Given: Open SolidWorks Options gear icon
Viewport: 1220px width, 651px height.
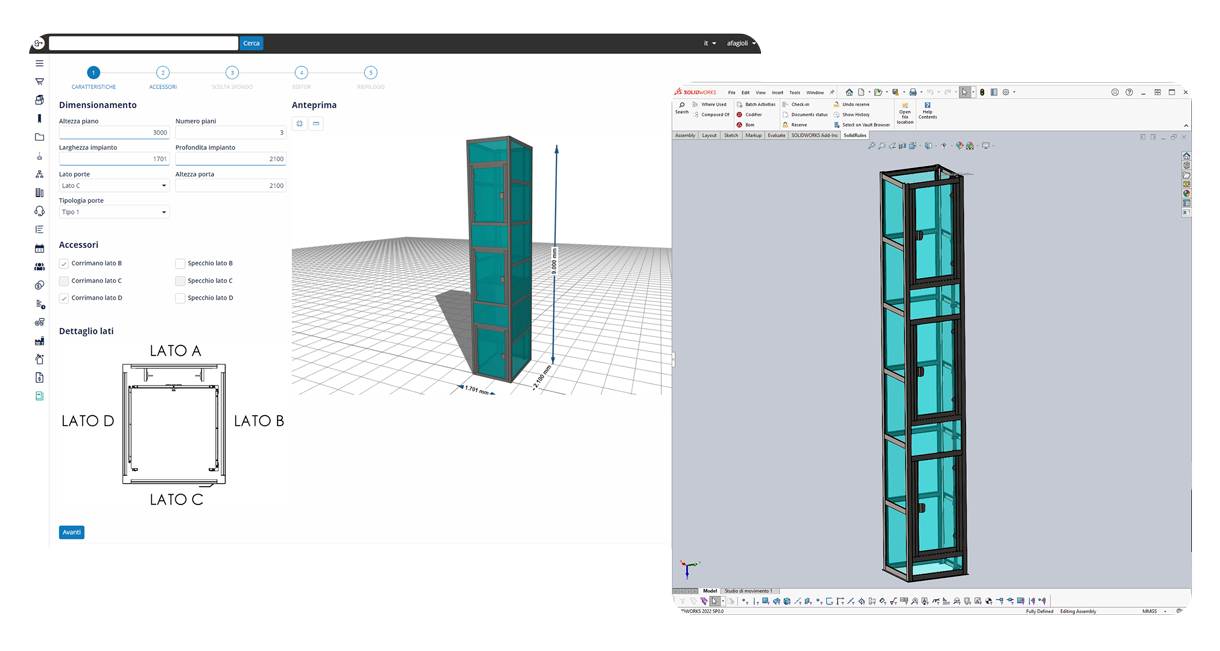Looking at the screenshot, I should coord(1006,92).
